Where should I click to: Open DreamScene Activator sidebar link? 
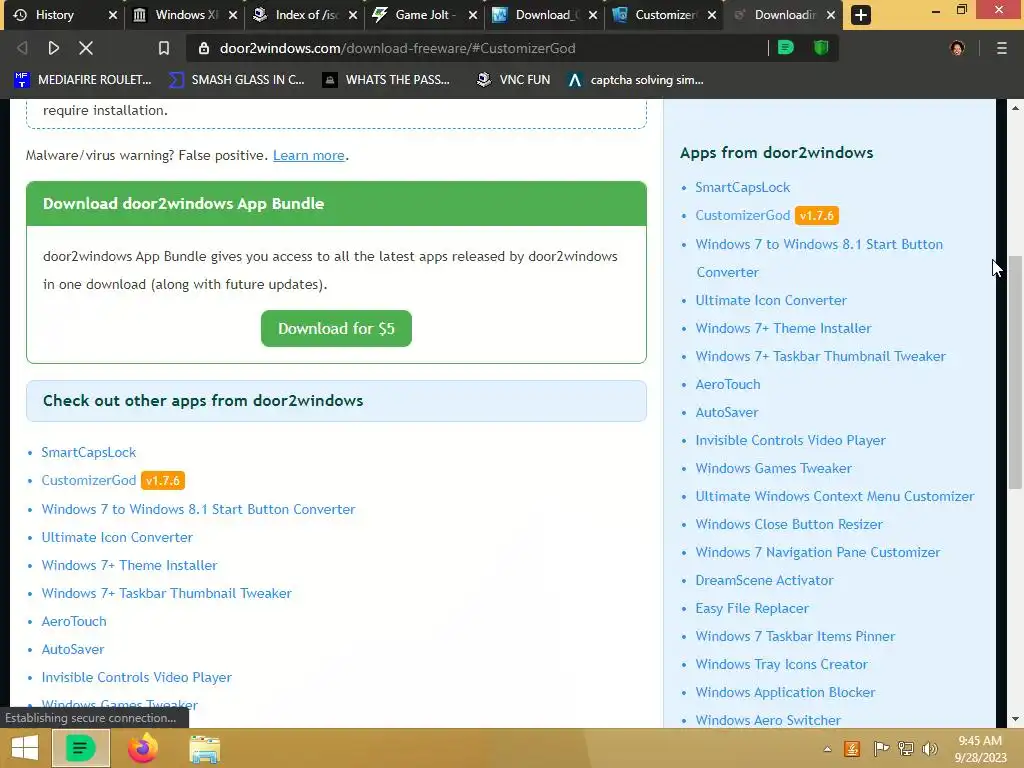(x=764, y=581)
